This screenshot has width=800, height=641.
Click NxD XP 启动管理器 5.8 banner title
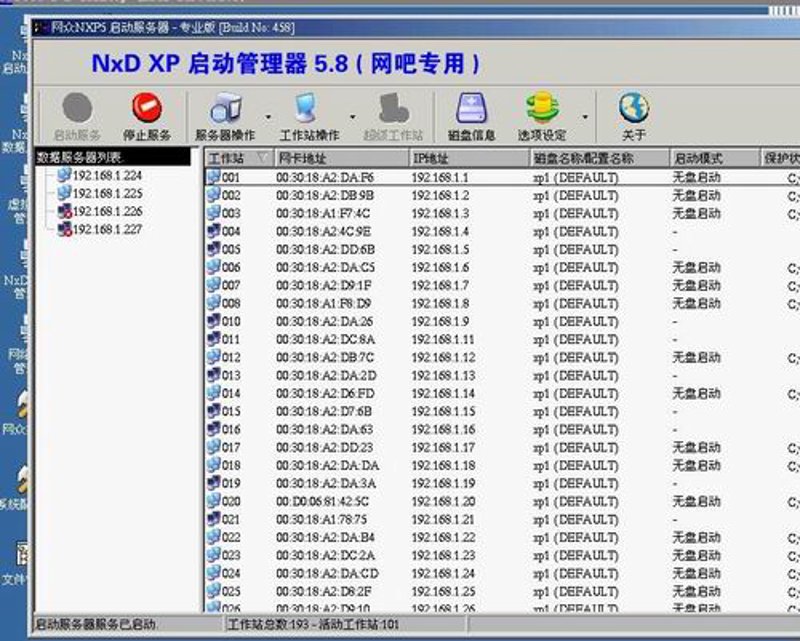tap(286, 64)
